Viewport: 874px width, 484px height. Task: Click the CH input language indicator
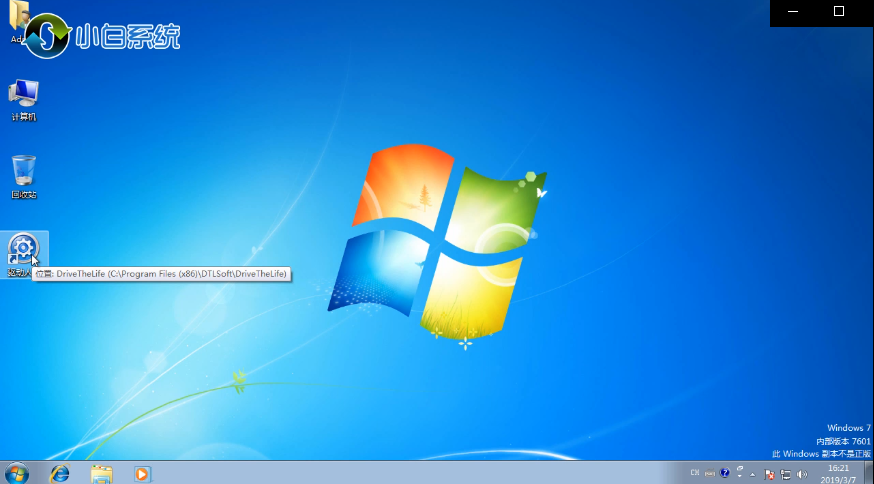click(x=695, y=473)
